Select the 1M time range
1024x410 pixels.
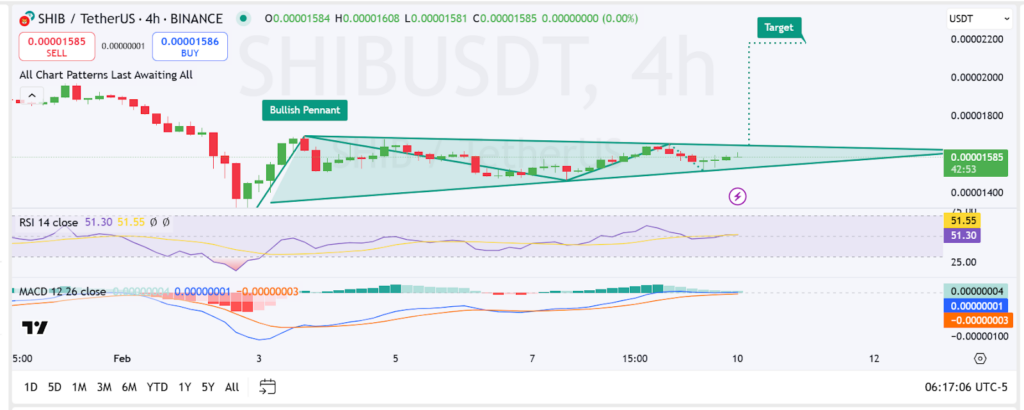pos(79,387)
